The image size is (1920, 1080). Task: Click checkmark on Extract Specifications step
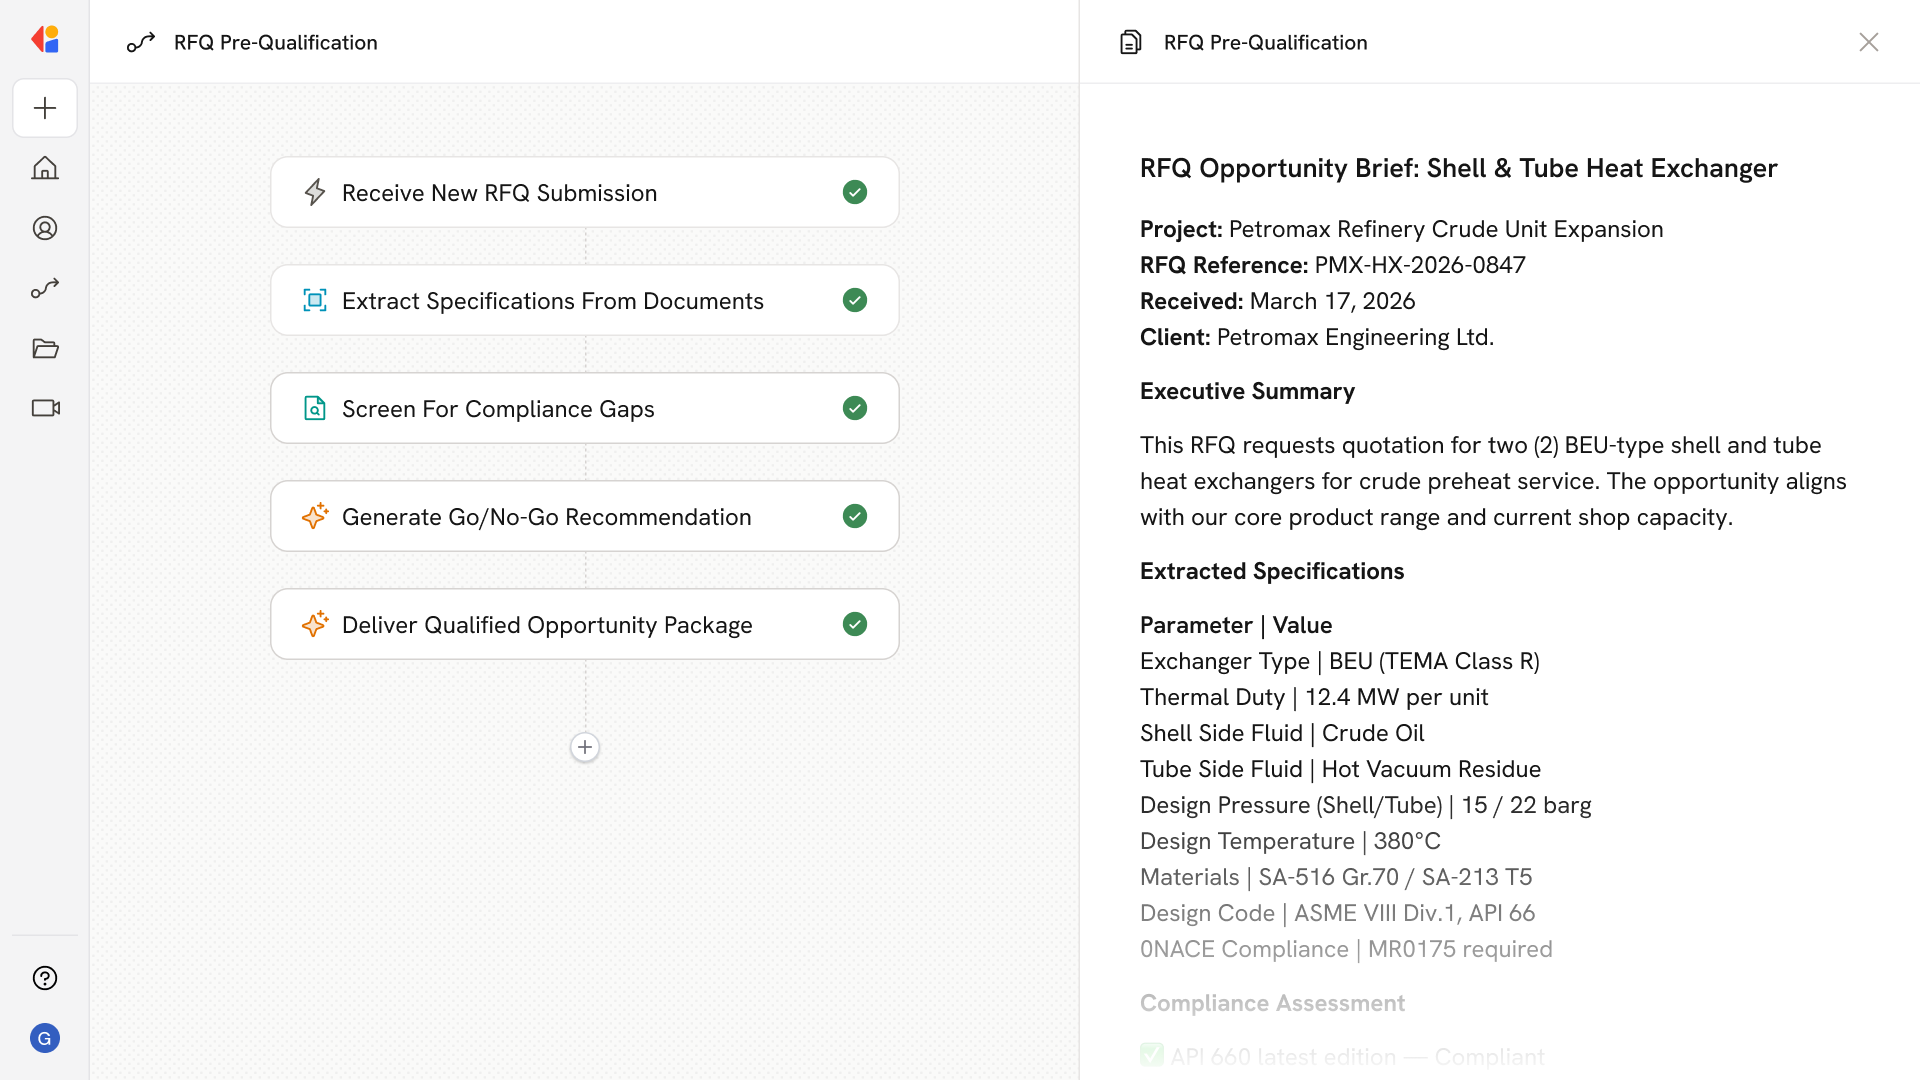[854, 300]
